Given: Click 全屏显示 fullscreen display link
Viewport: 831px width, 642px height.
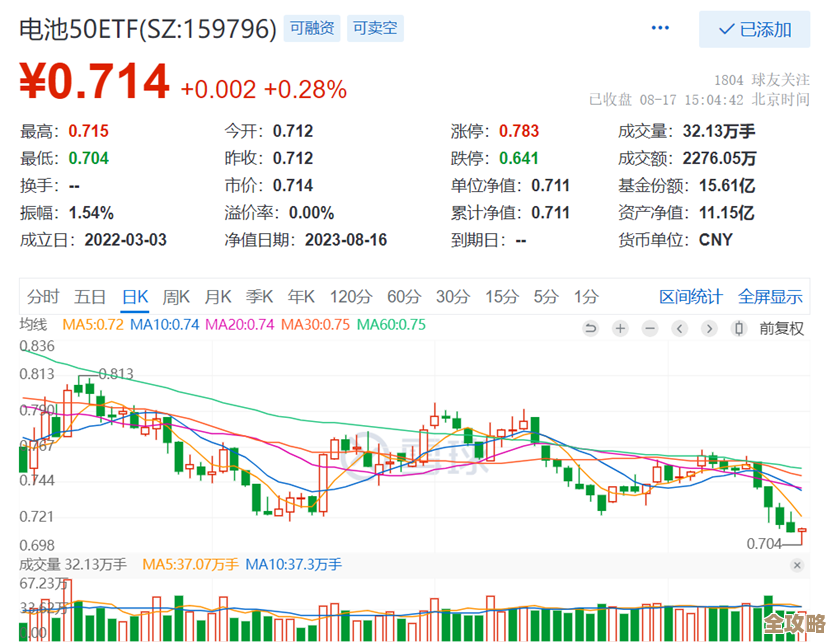Looking at the screenshot, I should click(x=770, y=297).
